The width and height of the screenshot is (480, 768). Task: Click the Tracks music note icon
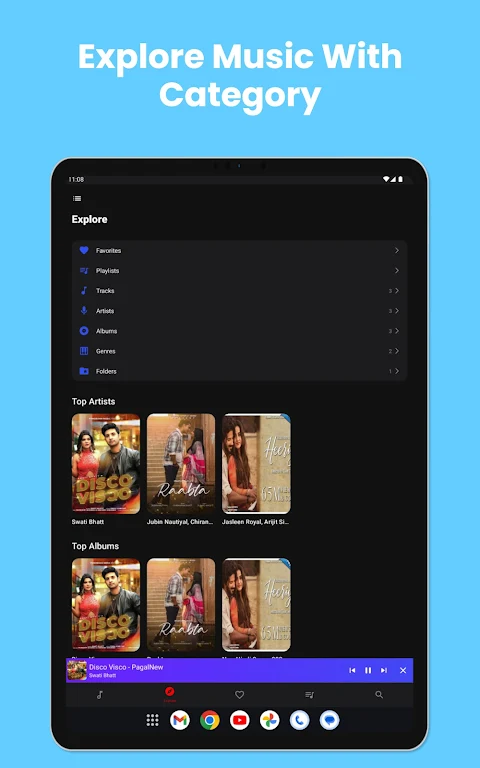point(84,290)
